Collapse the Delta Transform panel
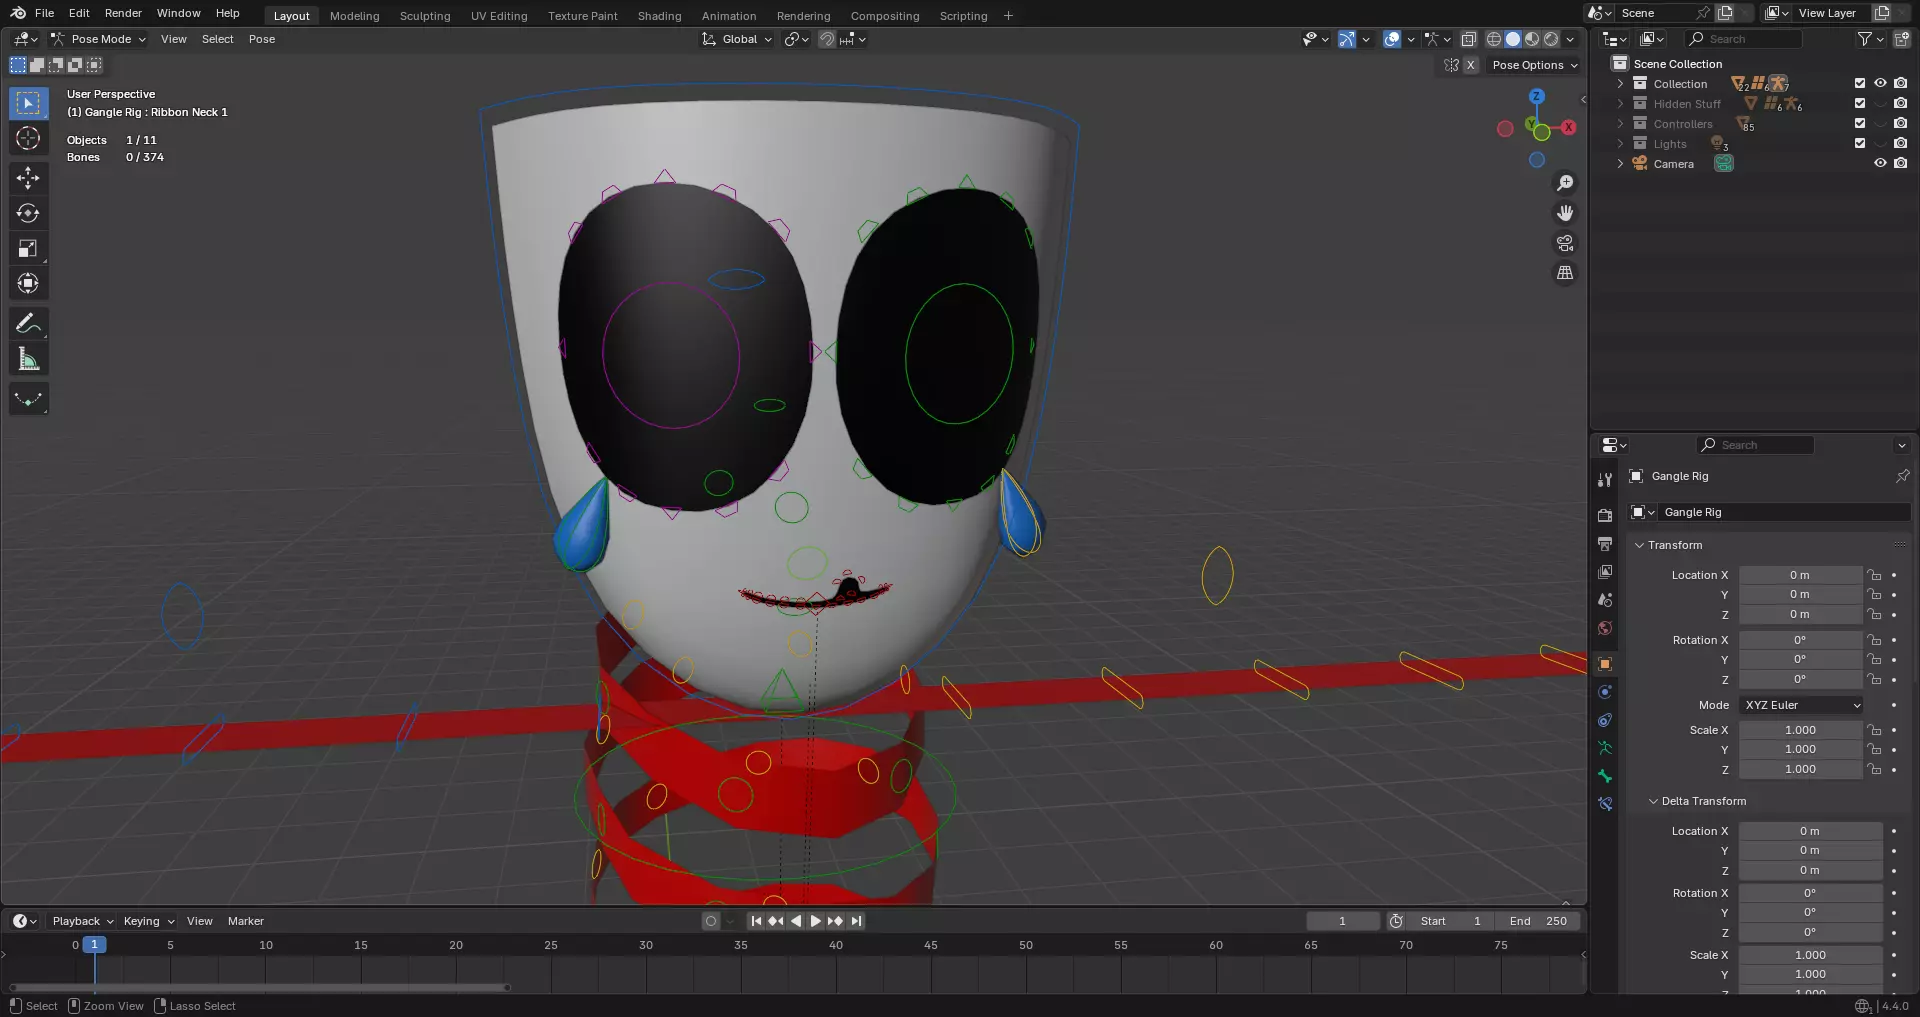This screenshot has width=1920, height=1017. pyautogui.click(x=1653, y=801)
